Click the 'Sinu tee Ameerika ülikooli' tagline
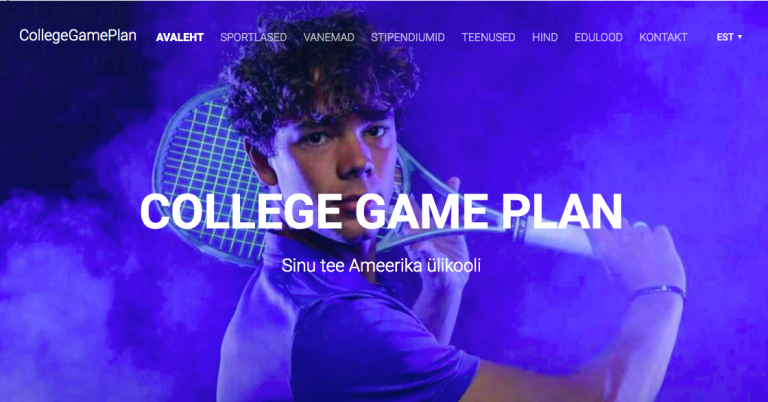The width and height of the screenshot is (768, 402). click(x=381, y=266)
